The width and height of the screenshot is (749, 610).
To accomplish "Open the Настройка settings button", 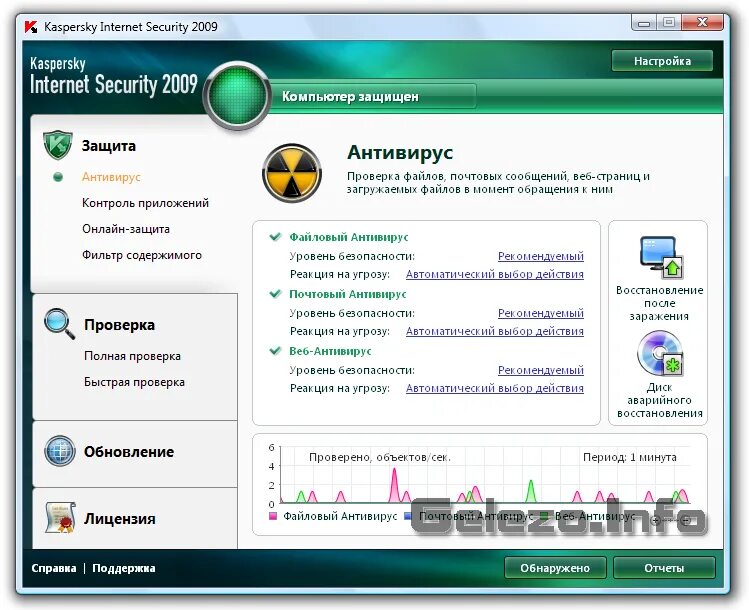I will pos(662,61).
